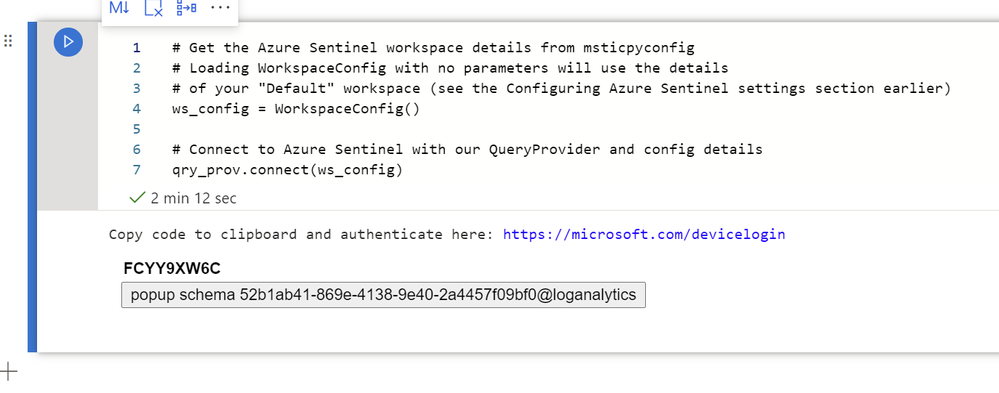Select the FCYY9XW6C device code text
Screen dimensions: 999x393
172,269
